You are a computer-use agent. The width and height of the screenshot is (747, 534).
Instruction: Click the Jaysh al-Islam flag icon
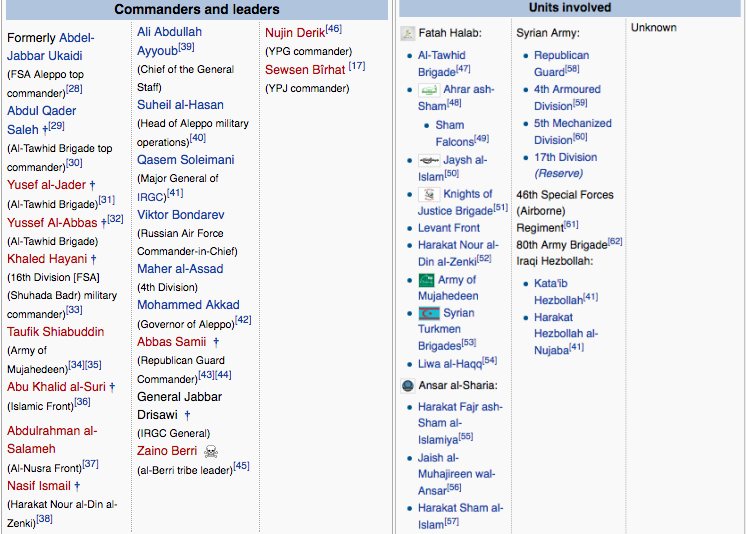click(x=429, y=161)
